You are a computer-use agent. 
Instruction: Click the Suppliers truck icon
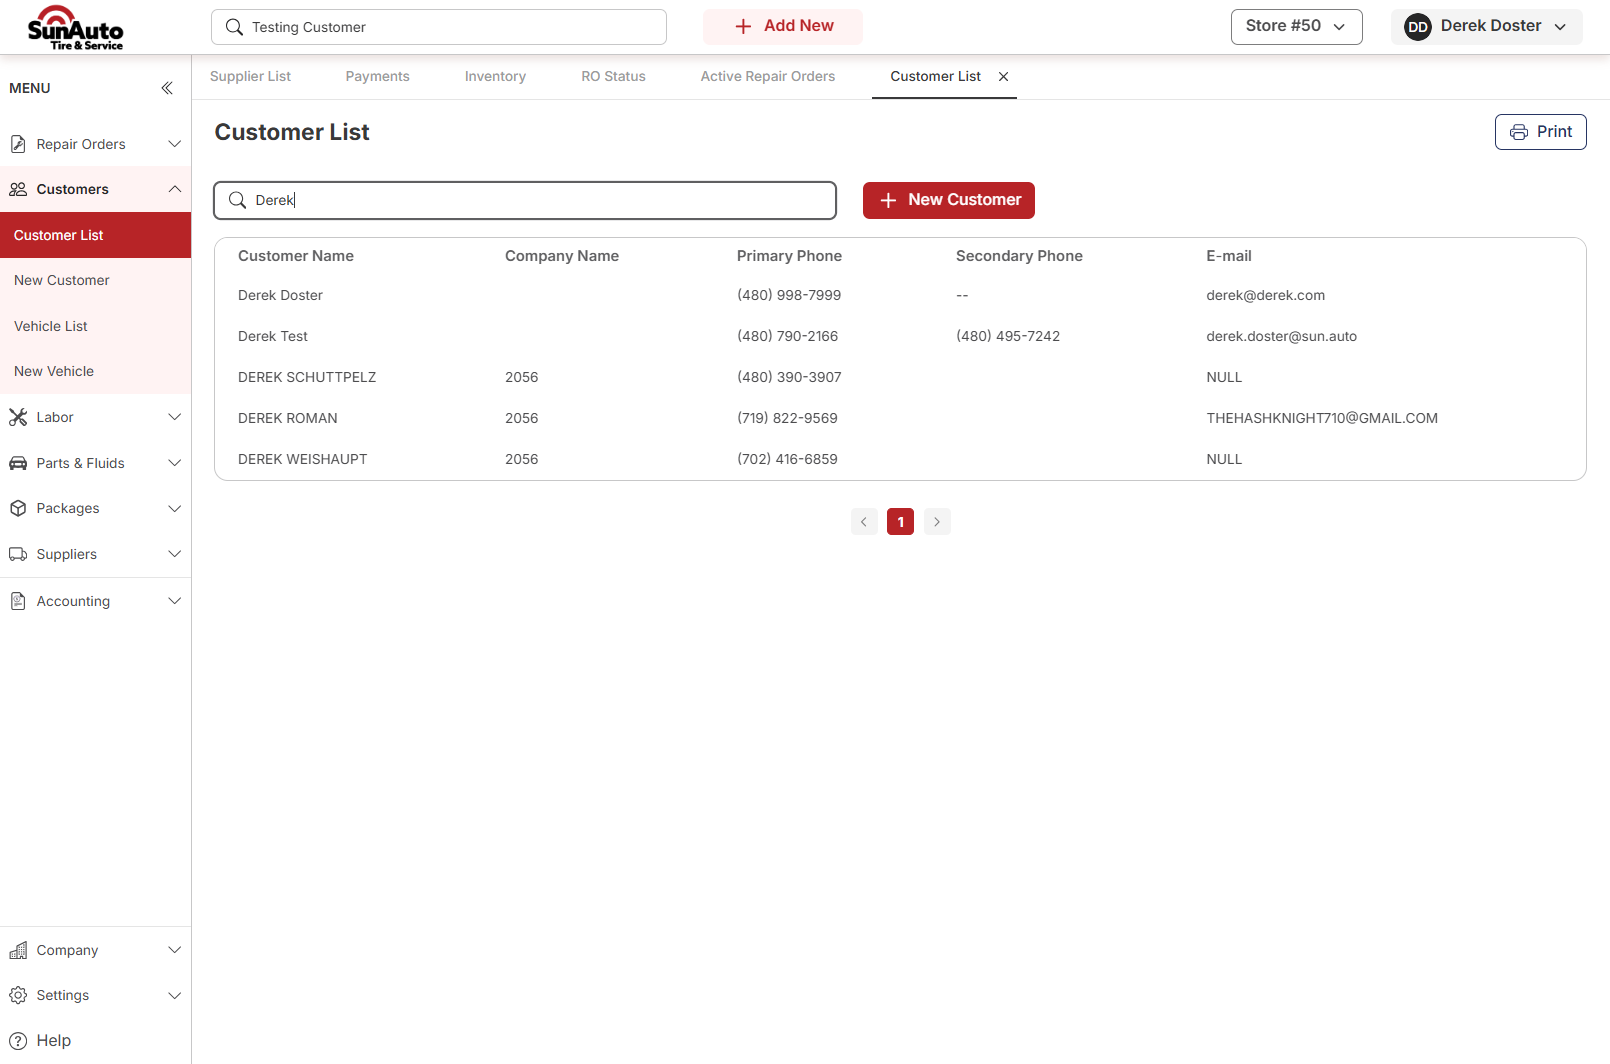point(18,554)
